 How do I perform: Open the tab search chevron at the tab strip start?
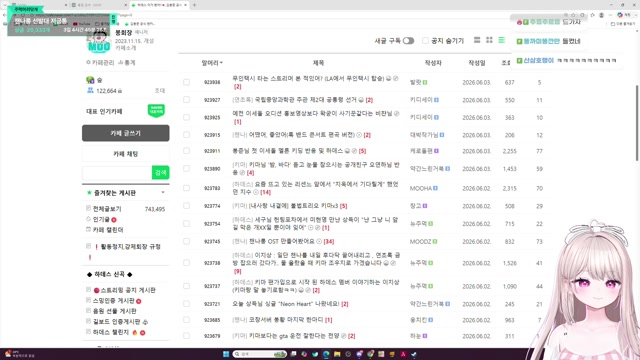[4, 5]
